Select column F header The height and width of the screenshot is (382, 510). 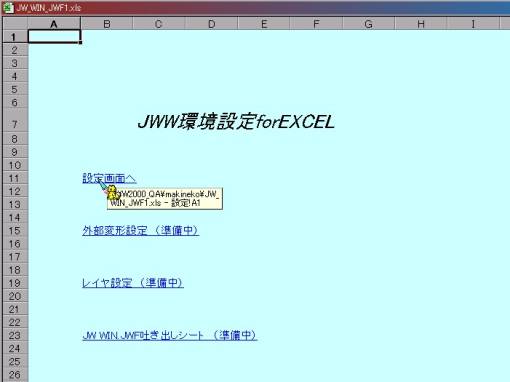click(316, 24)
